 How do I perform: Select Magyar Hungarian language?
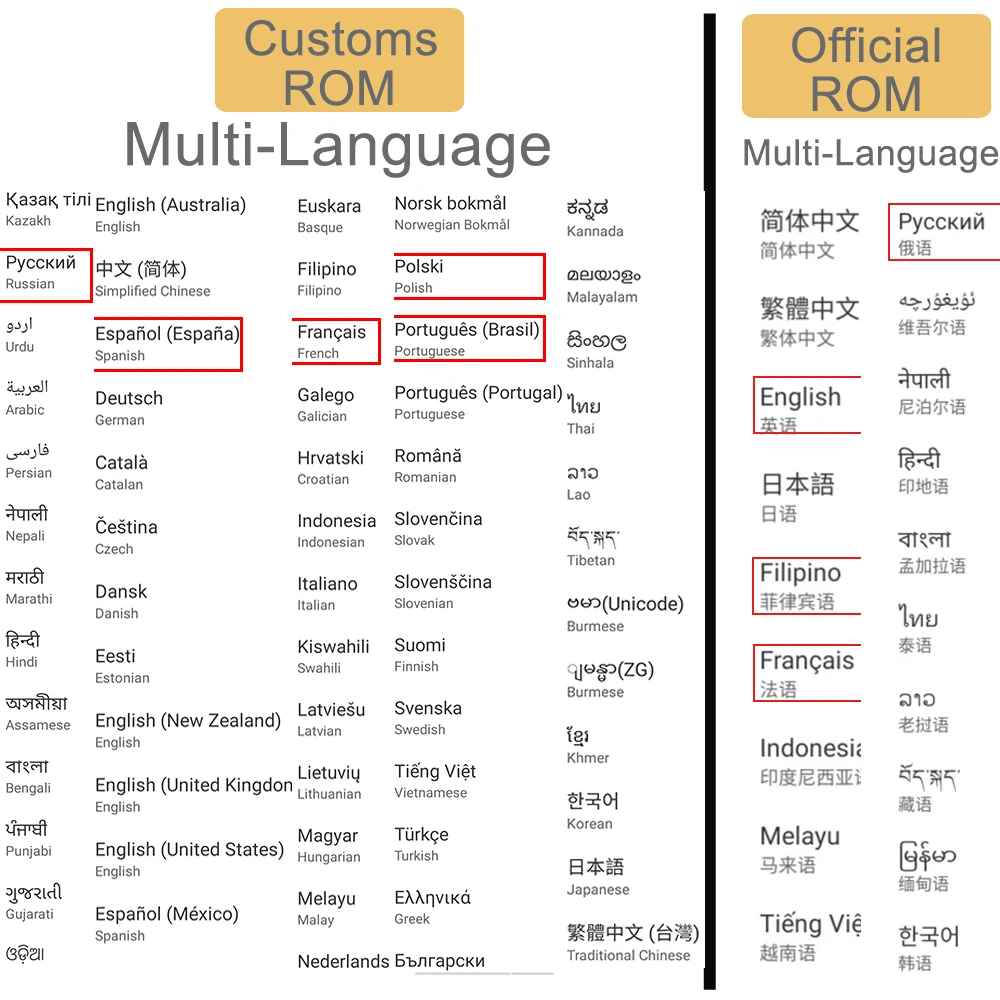click(329, 846)
